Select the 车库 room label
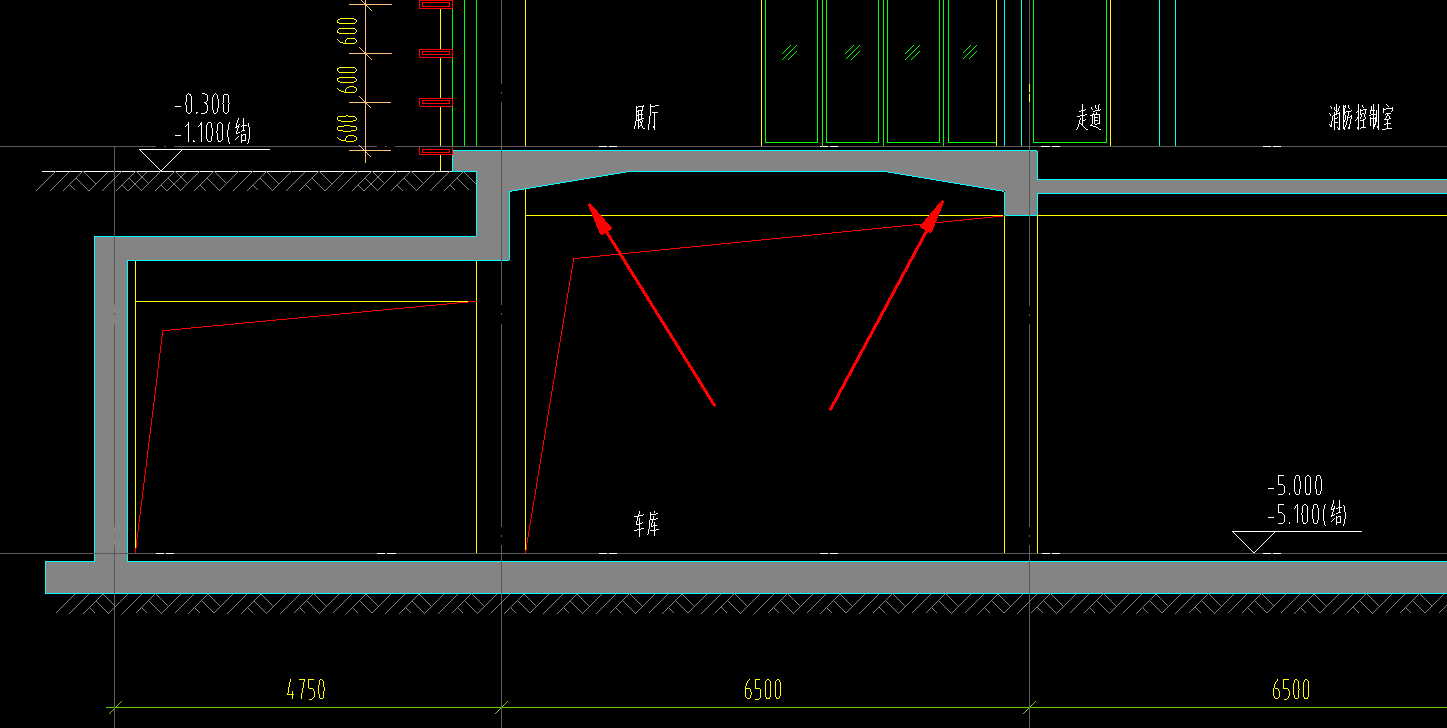The image size is (1447, 728). (x=646, y=524)
